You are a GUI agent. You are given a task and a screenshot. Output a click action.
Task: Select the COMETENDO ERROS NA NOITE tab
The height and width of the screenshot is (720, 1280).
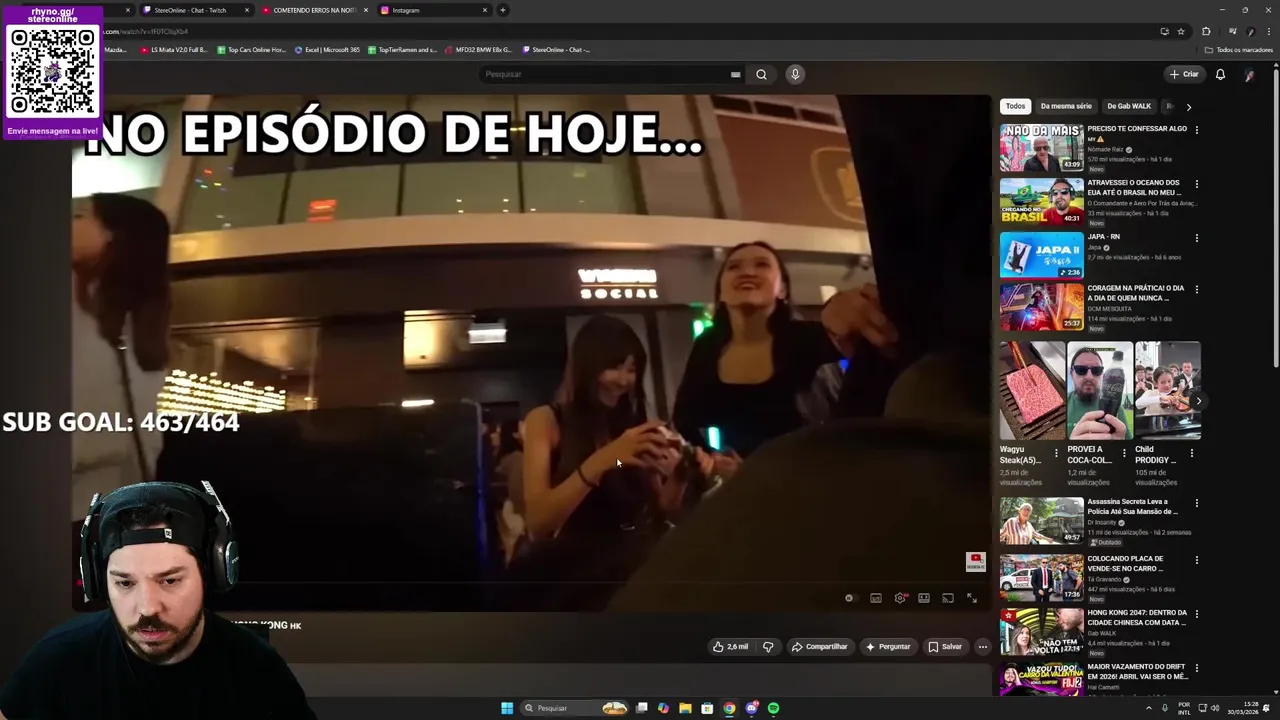[x=314, y=10]
